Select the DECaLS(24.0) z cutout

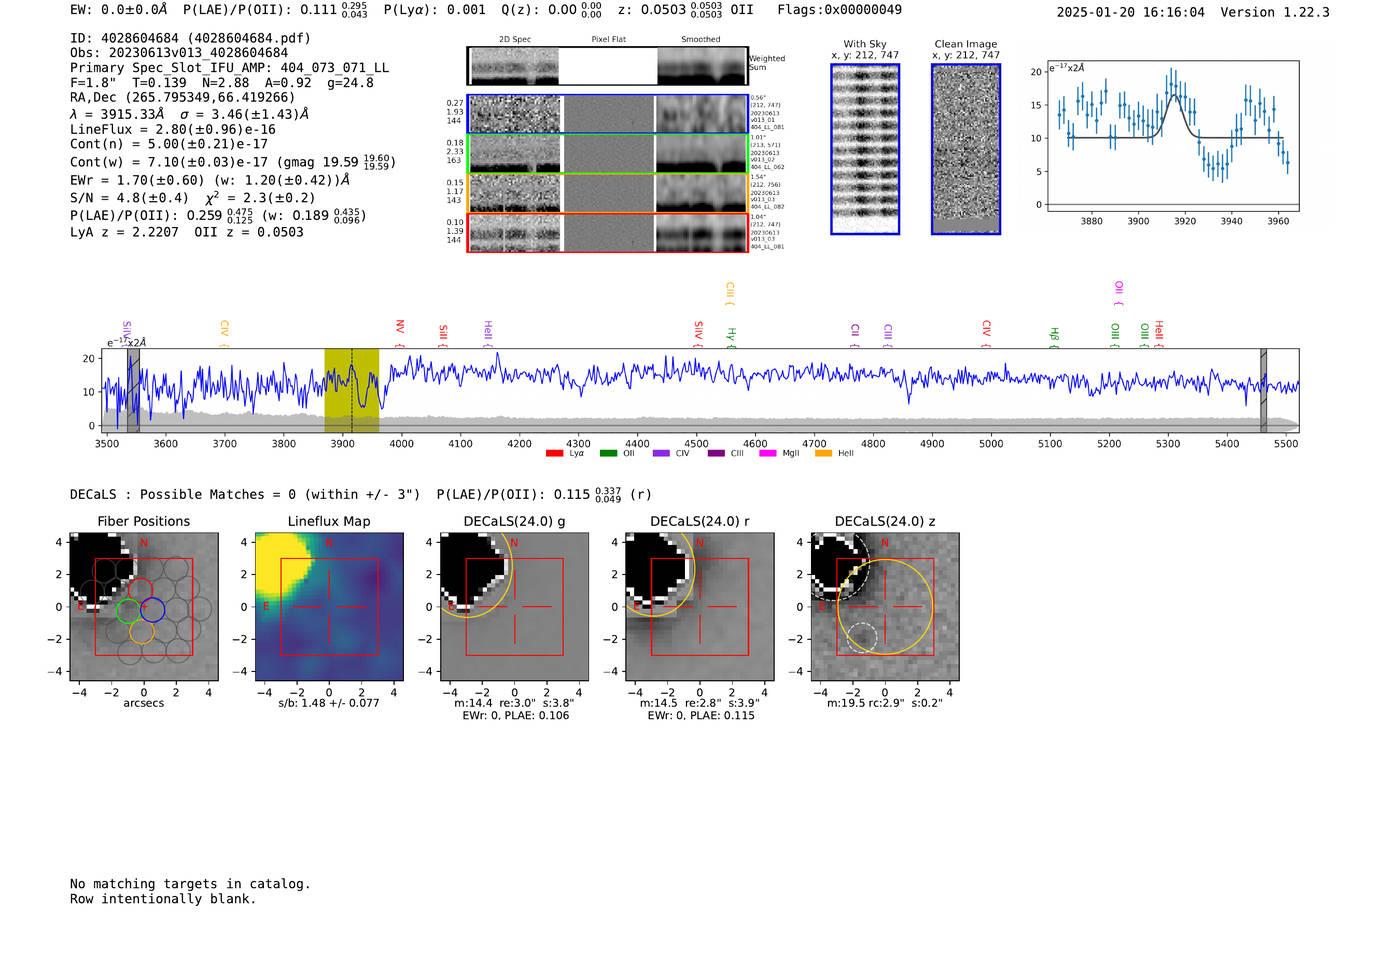[x=885, y=607]
